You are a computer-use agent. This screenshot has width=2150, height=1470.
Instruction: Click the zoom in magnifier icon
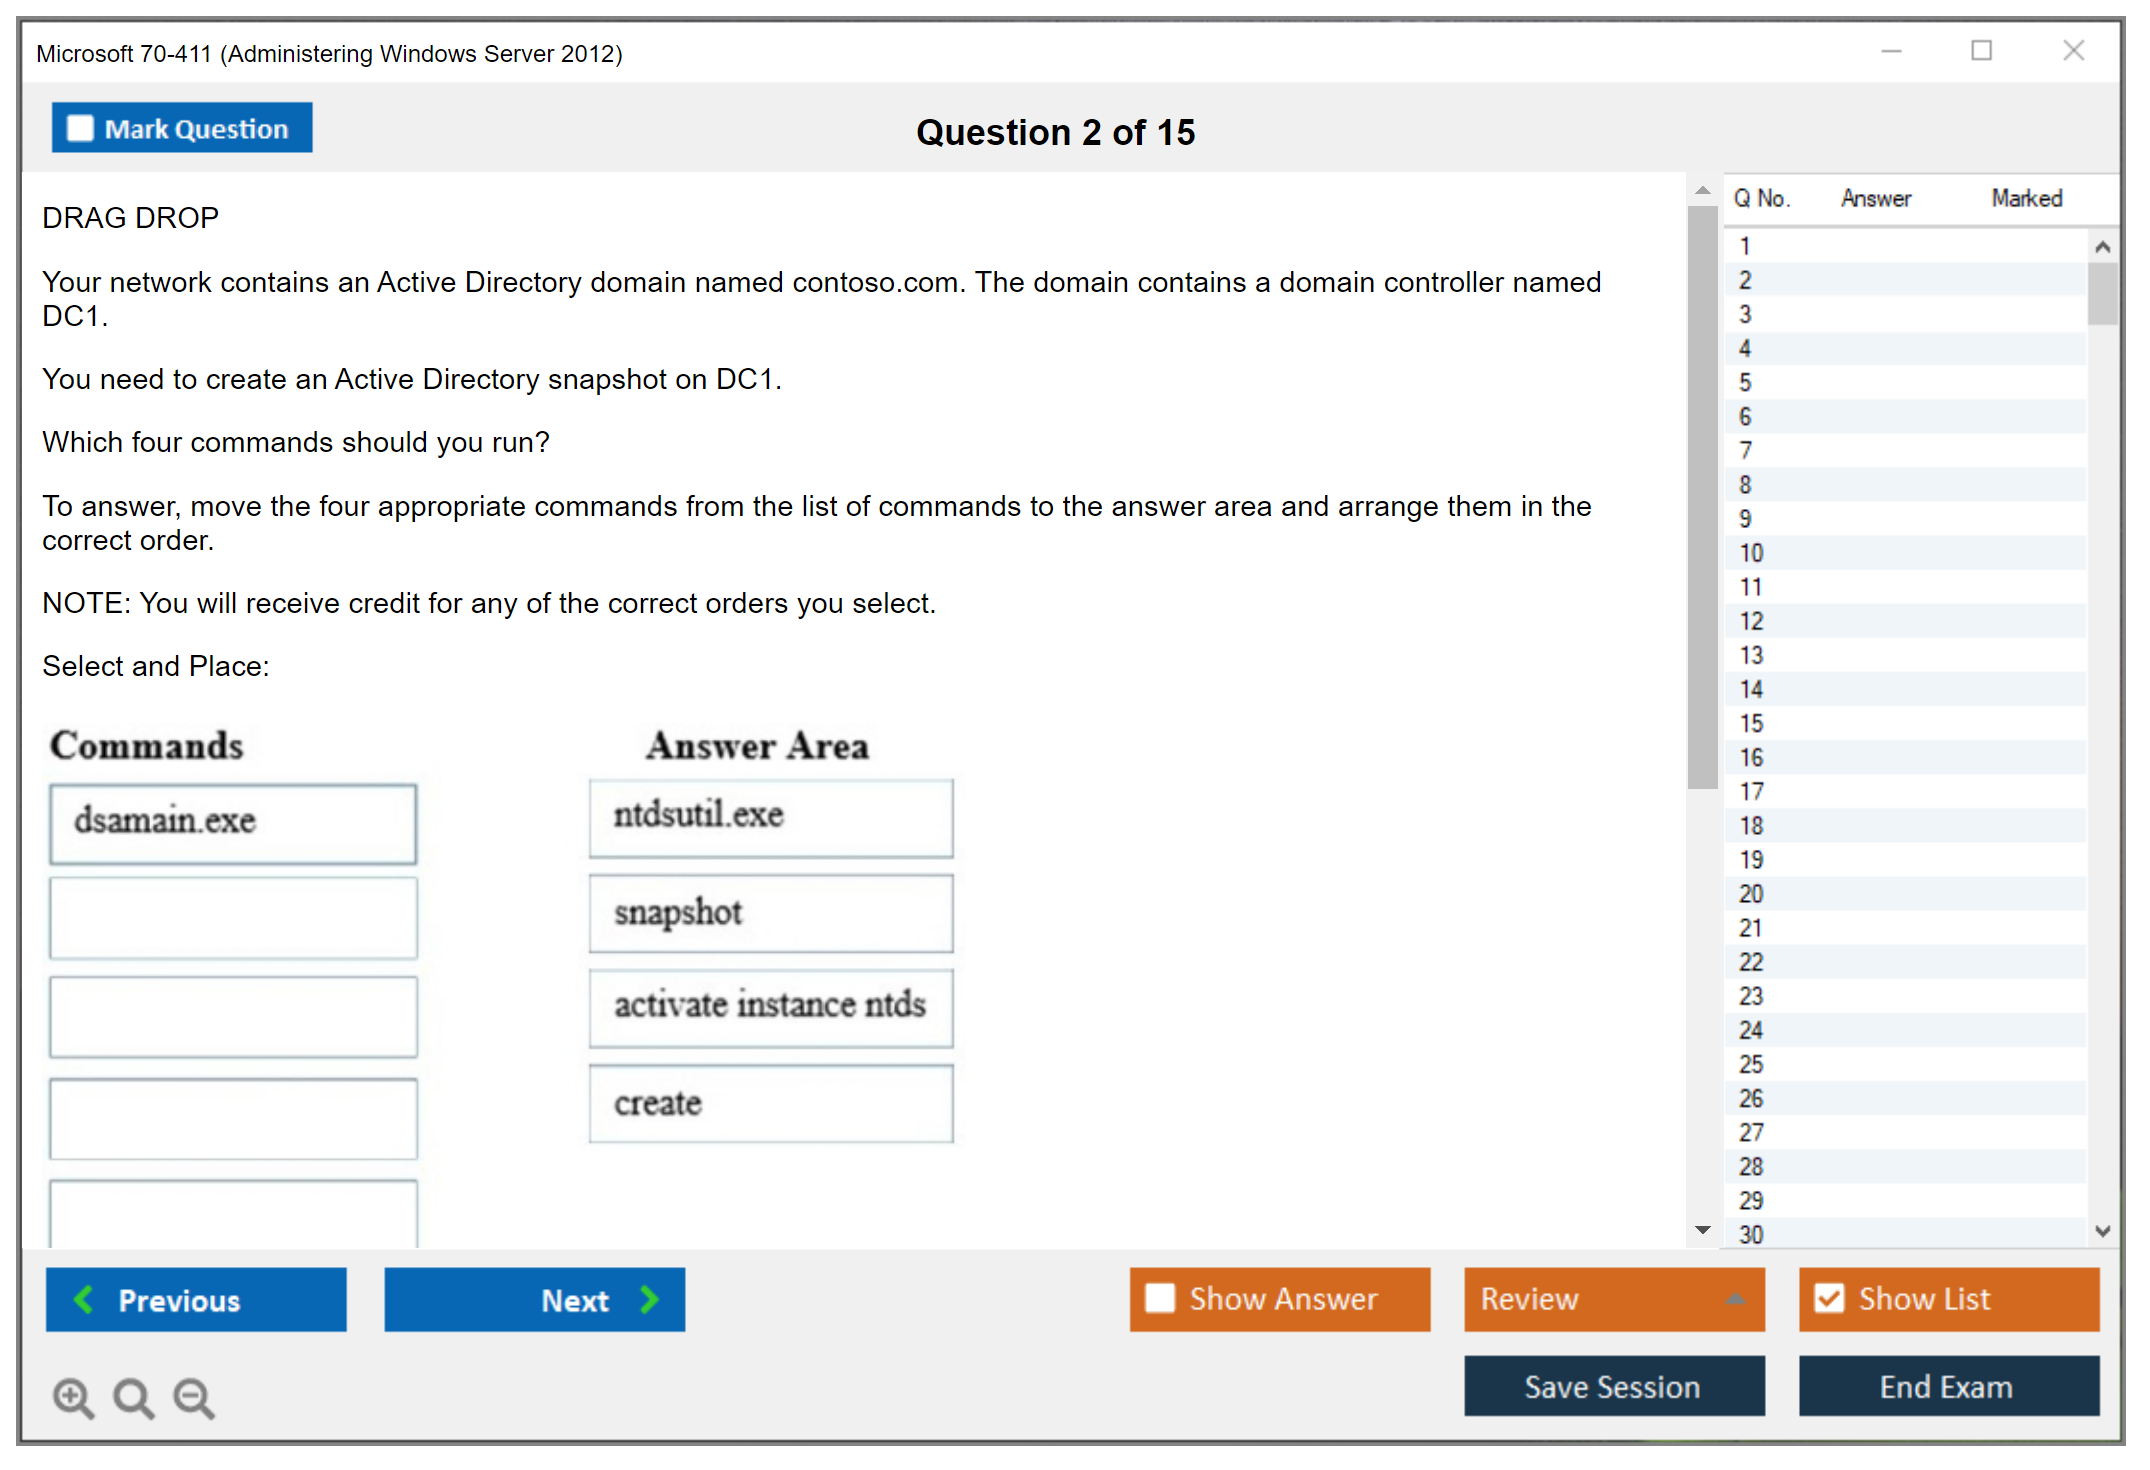72,1397
